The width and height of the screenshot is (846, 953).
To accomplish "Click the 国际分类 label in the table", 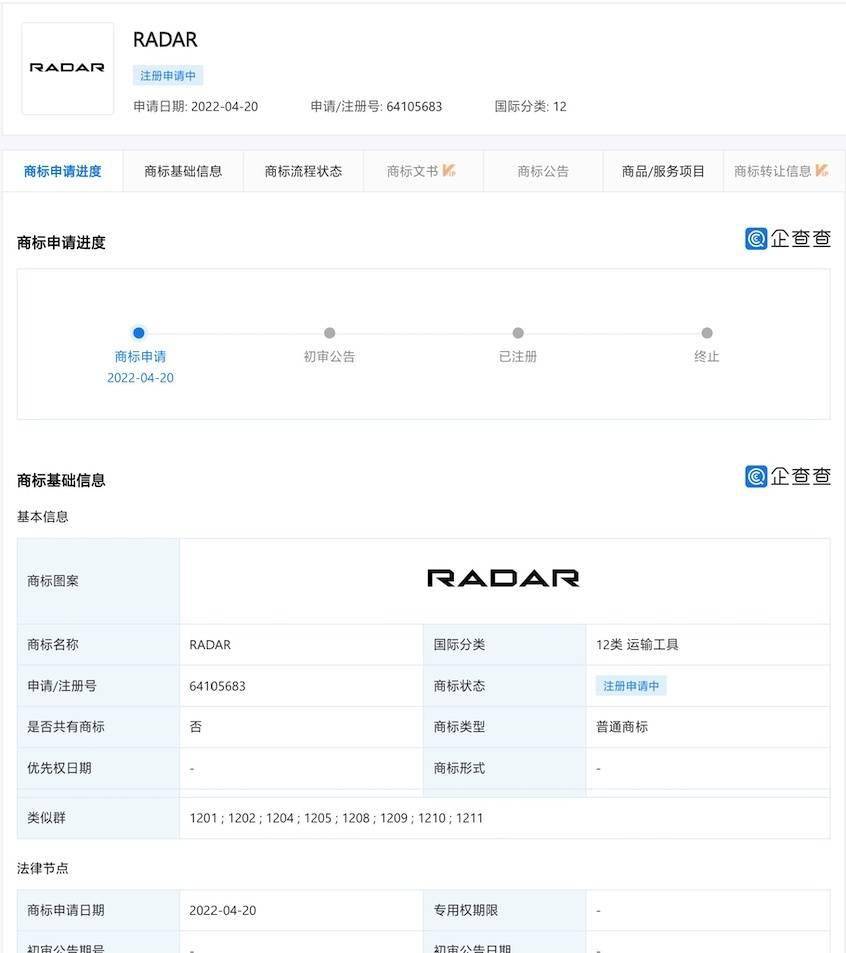I will (x=459, y=644).
